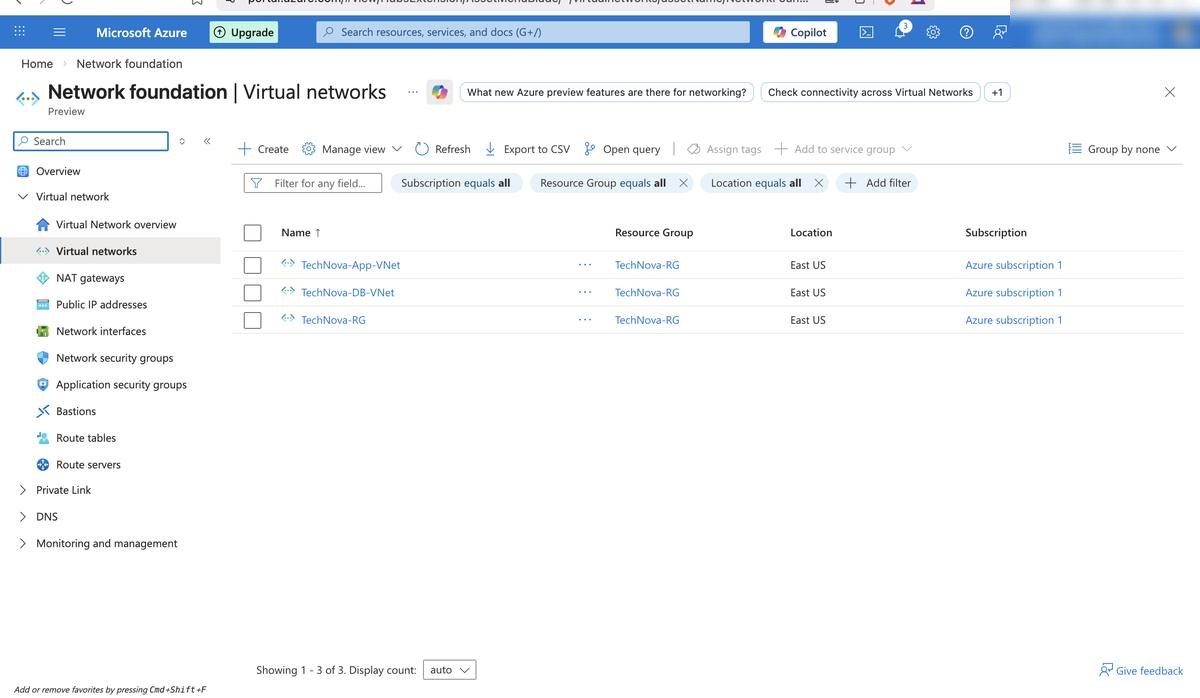Open Manage view dropdown
Image resolution: width=1200 pixels, height=698 pixels.
tap(352, 149)
